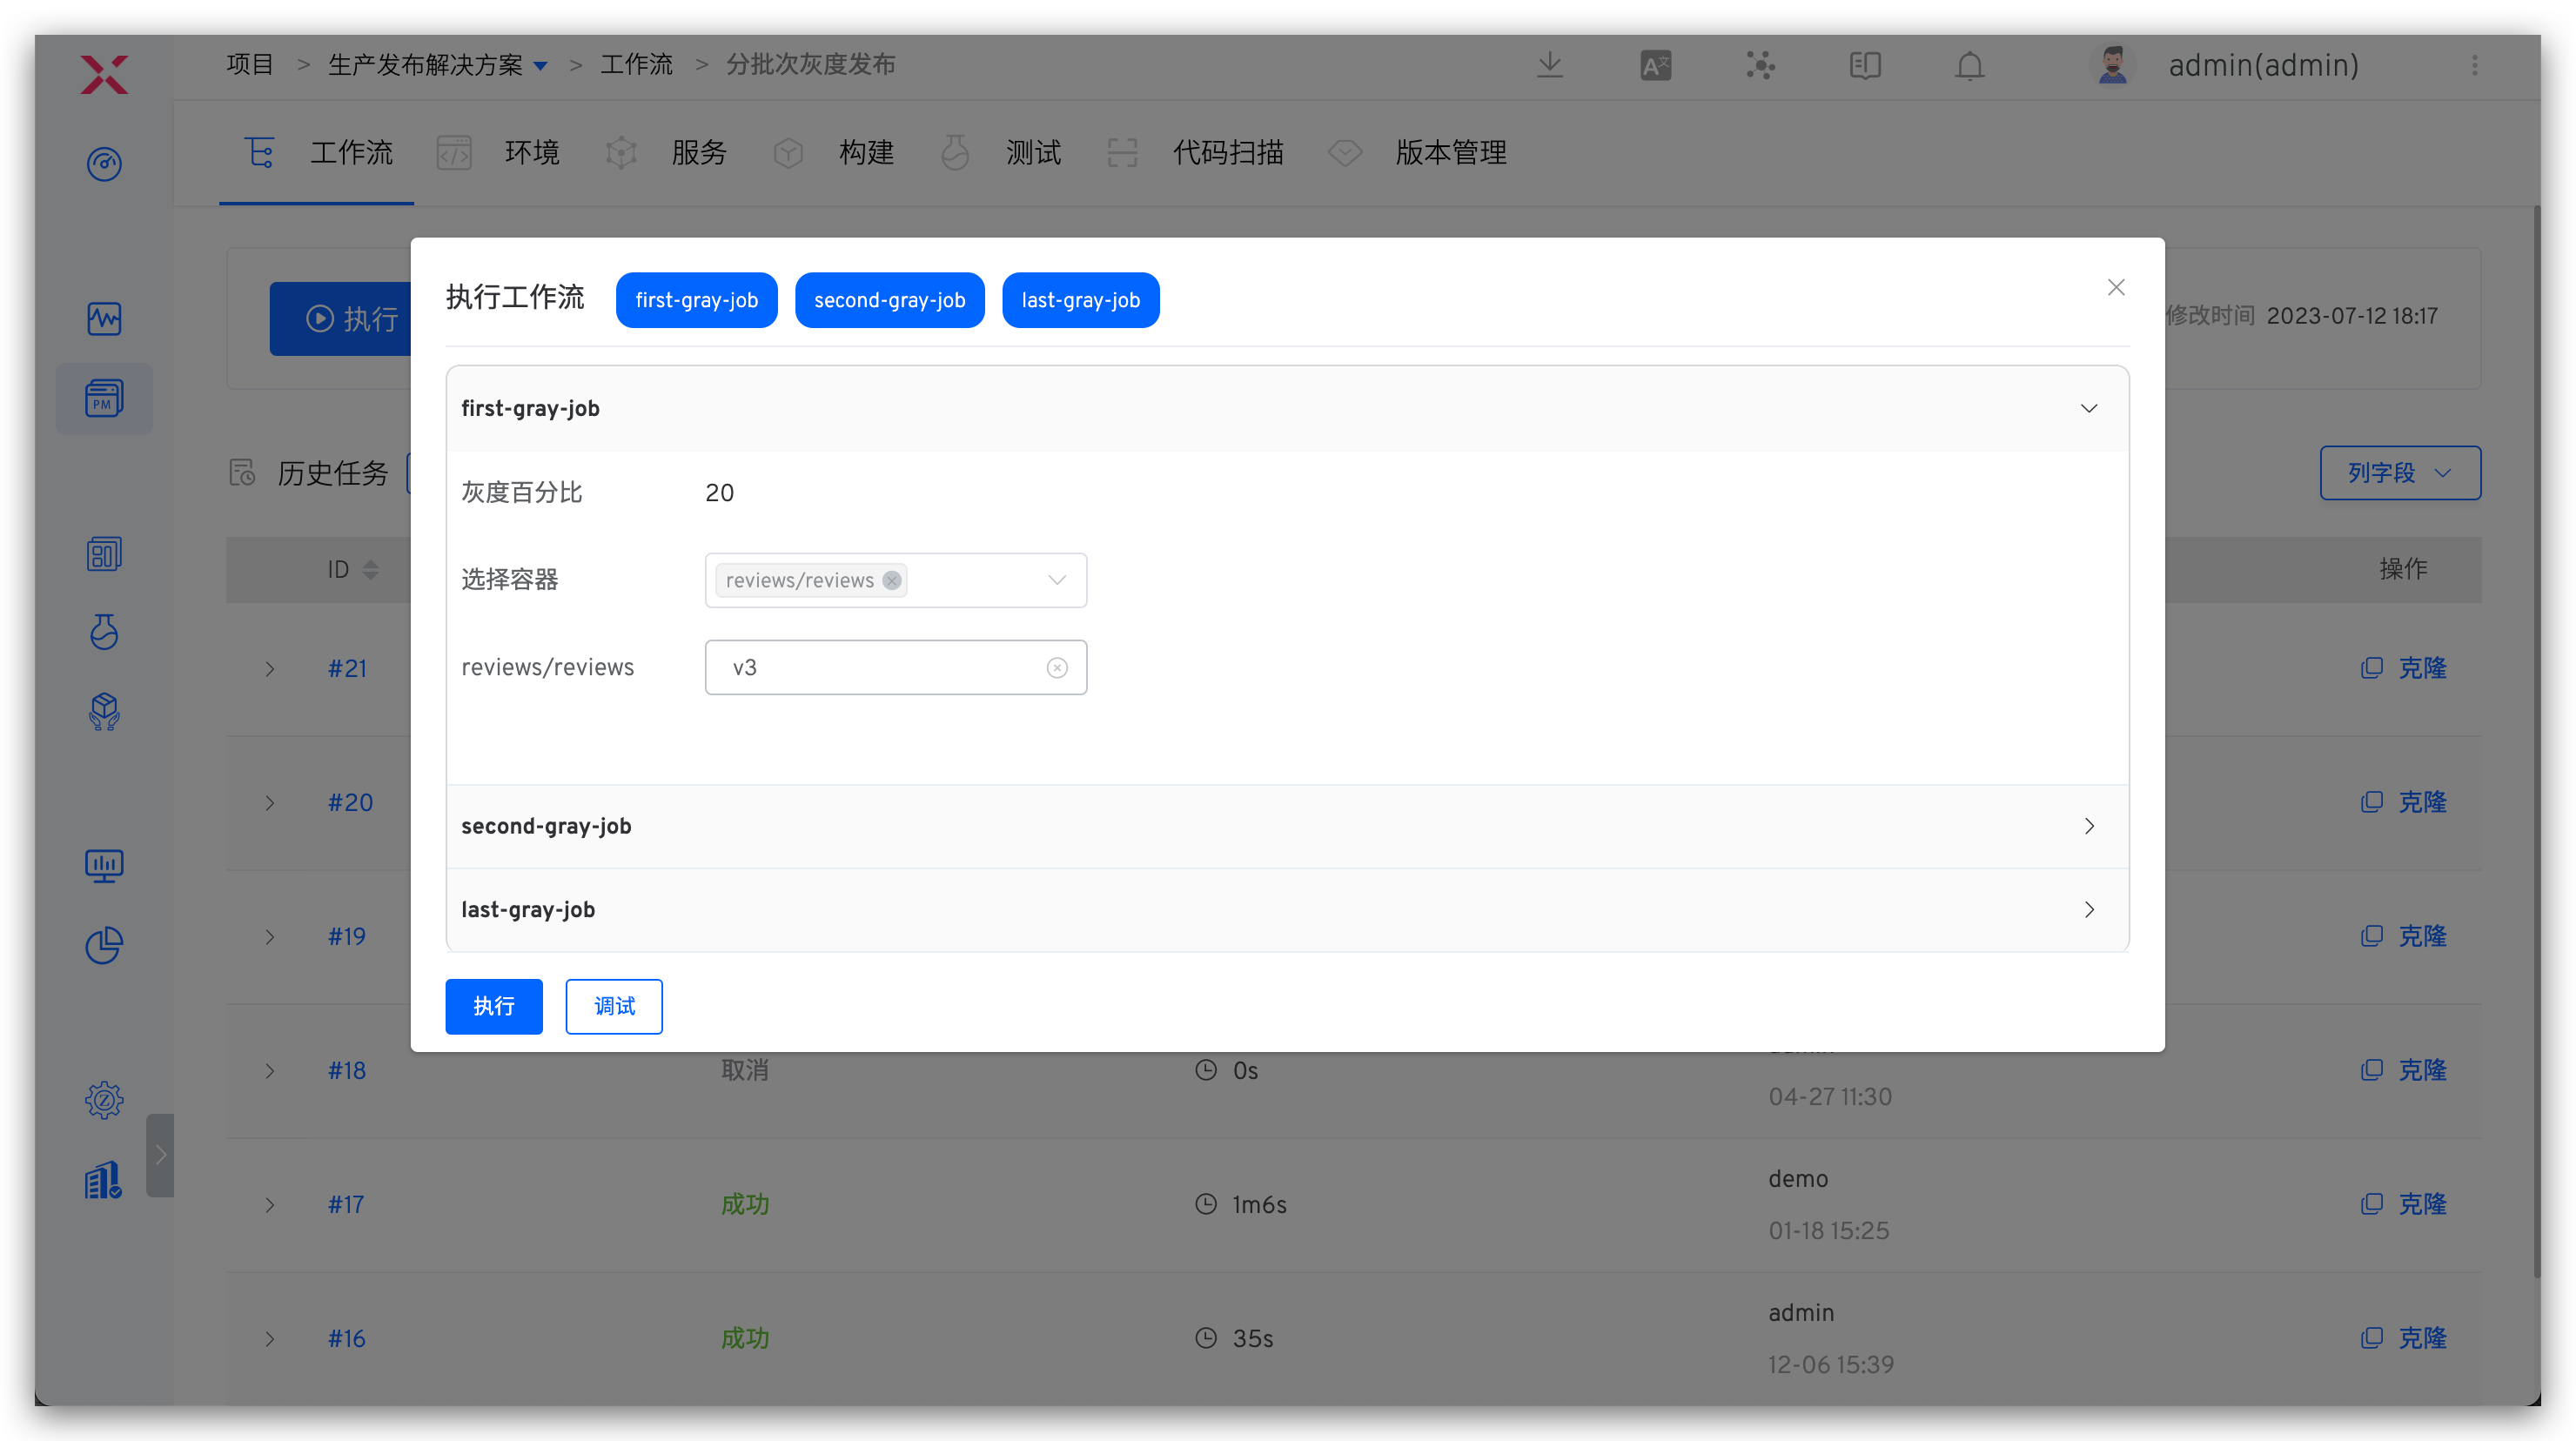Open notifications via the bell icon
Screen dimensions: 2576x1441
click(x=1969, y=65)
